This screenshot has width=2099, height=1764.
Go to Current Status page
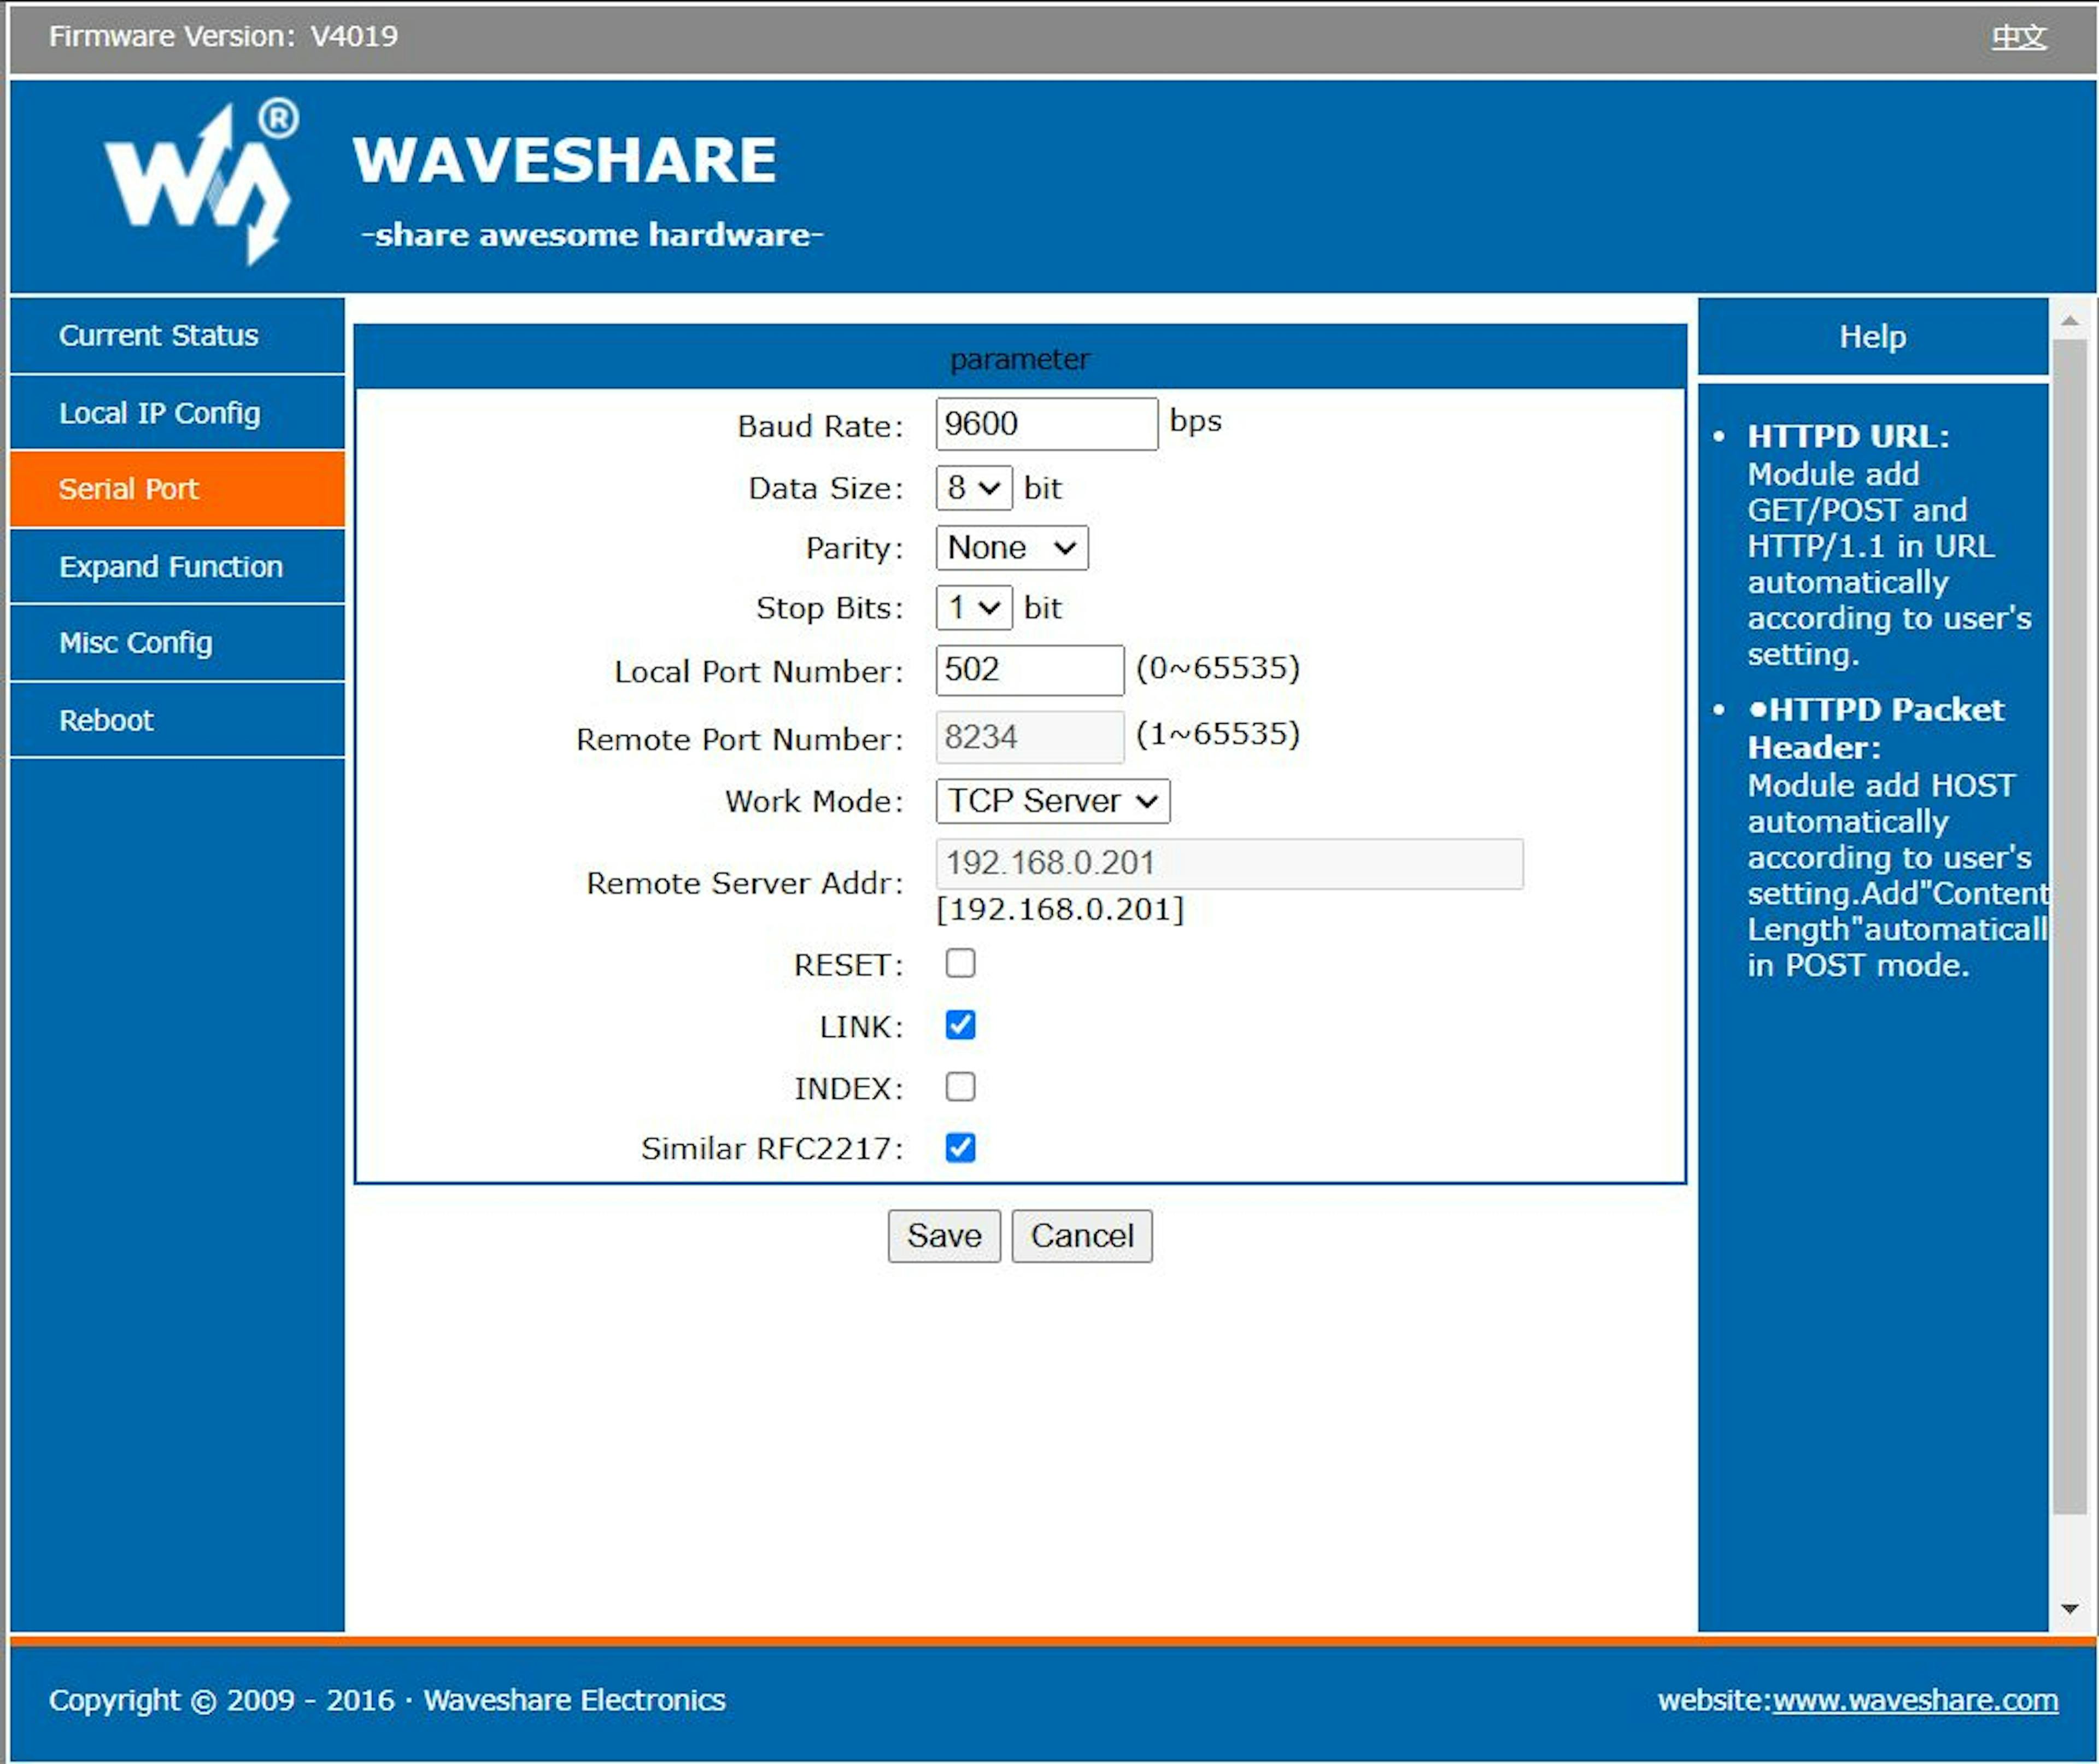pos(158,335)
